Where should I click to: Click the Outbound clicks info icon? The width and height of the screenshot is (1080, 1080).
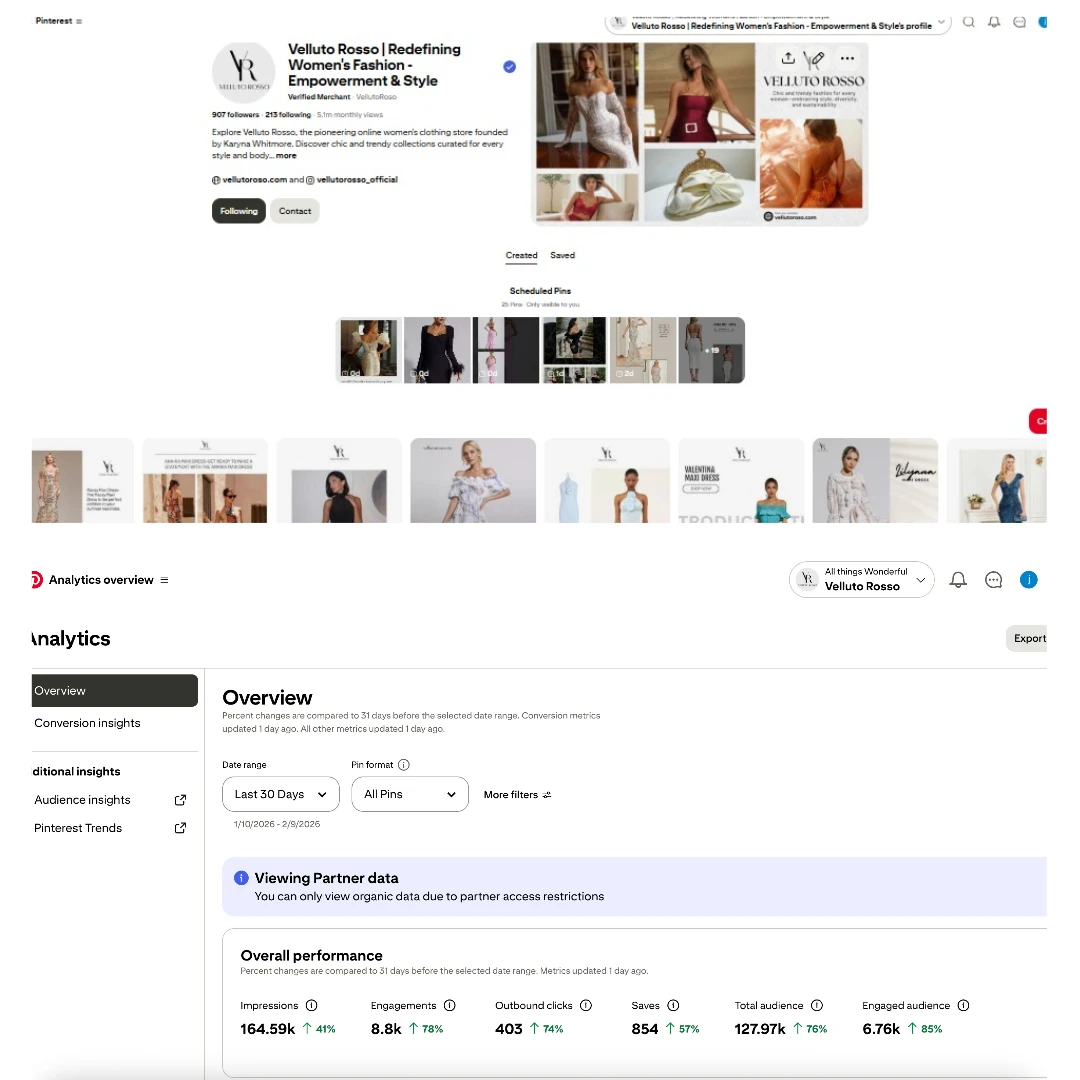(x=586, y=1006)
